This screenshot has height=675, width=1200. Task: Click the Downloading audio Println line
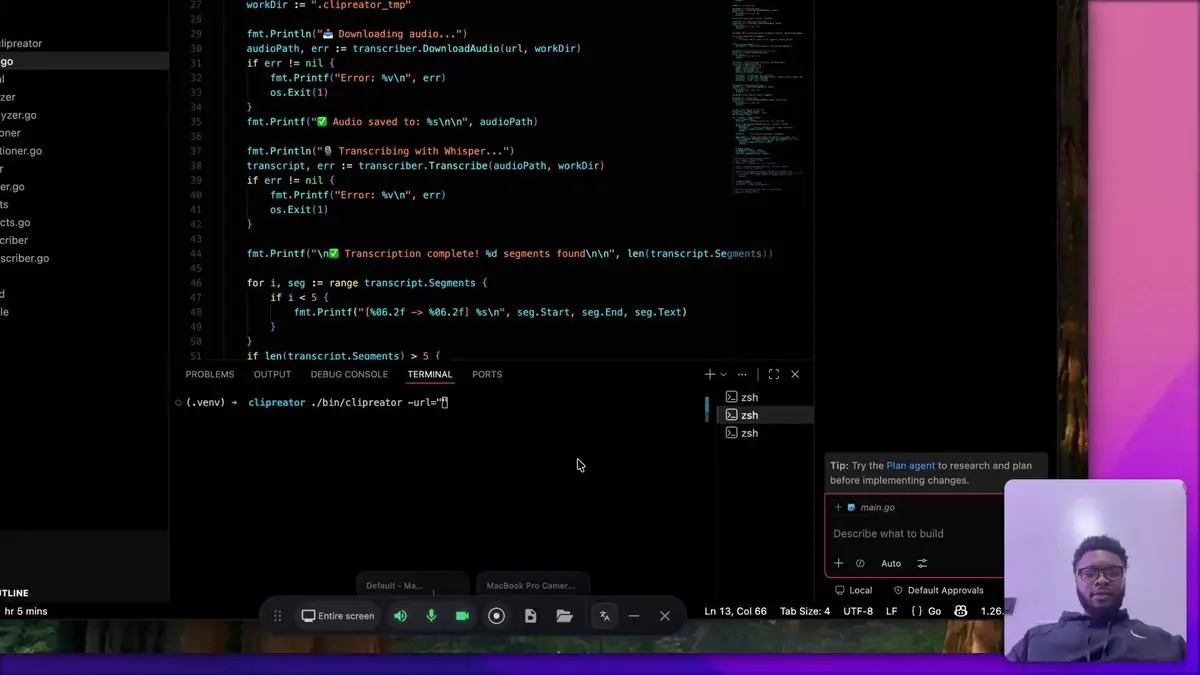click(x=357, y=34)
